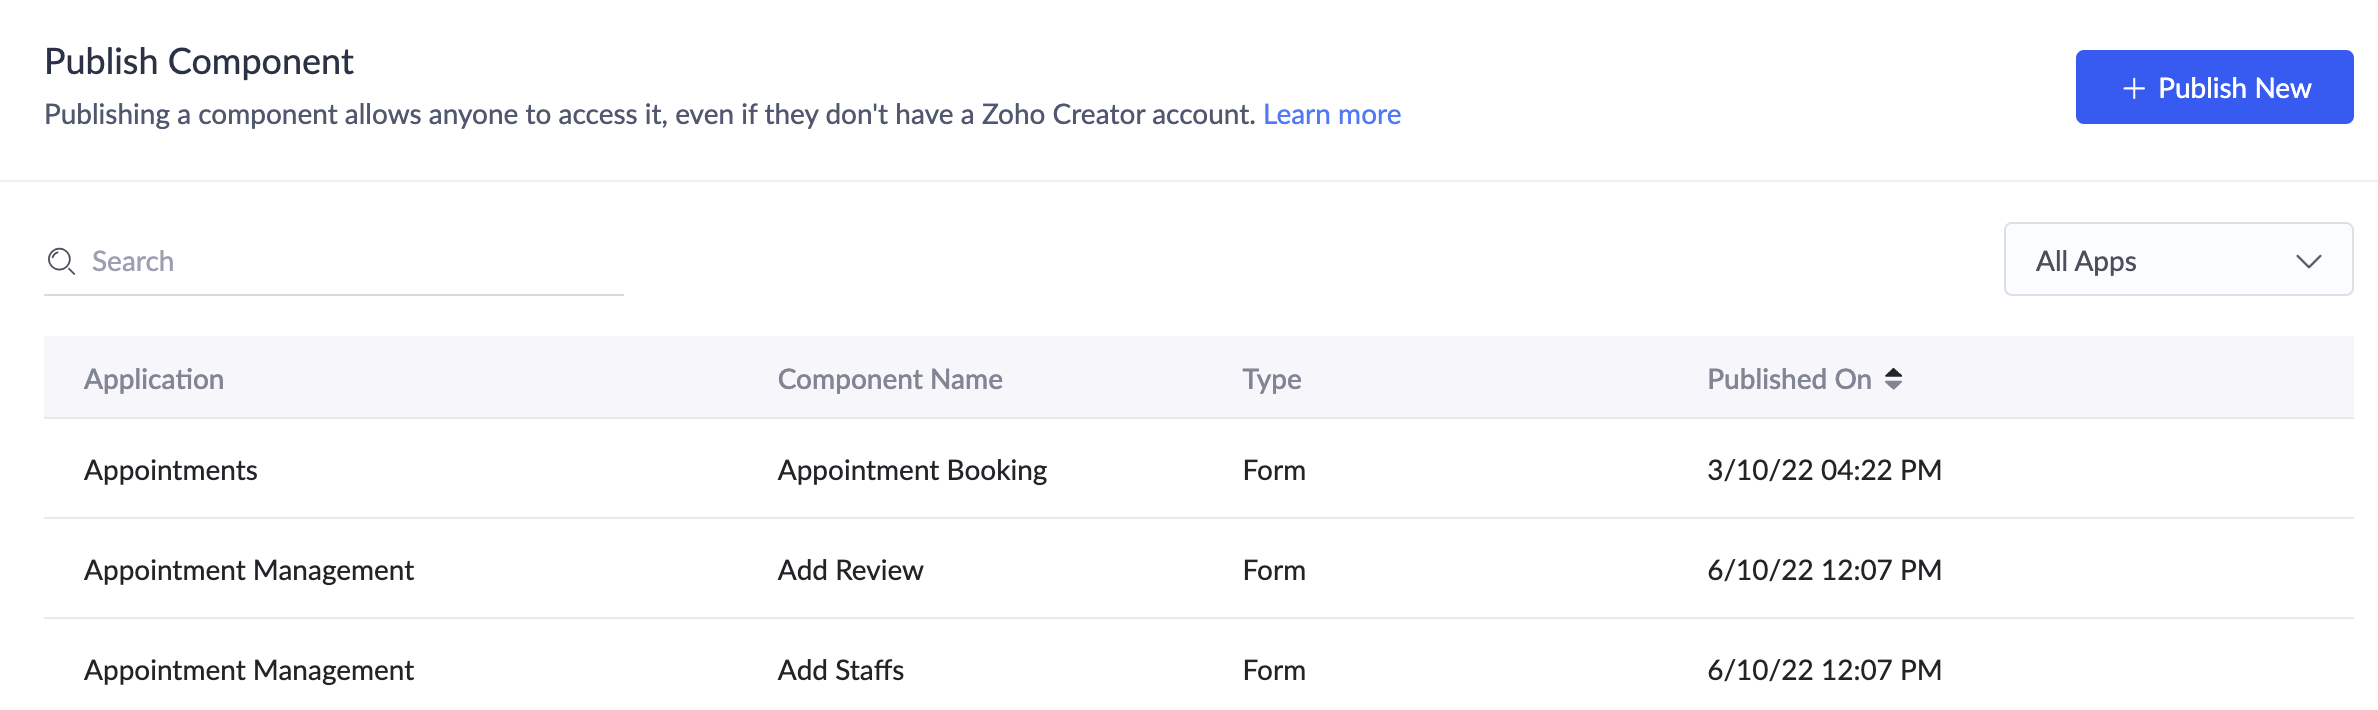Click the plus icon on Publish New
Screen dimensions: 2378x710
point(2133,89)
